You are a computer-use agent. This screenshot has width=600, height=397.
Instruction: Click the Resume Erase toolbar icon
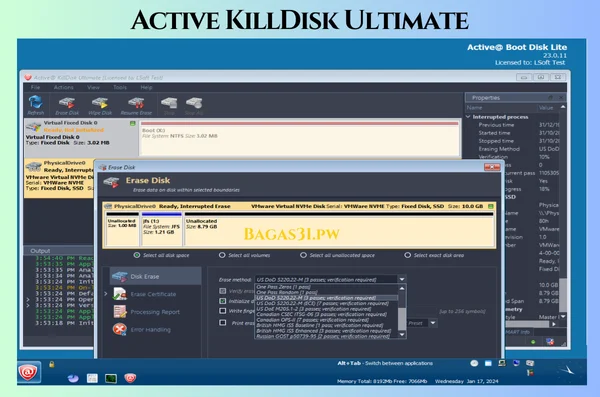tap(136, 103)
